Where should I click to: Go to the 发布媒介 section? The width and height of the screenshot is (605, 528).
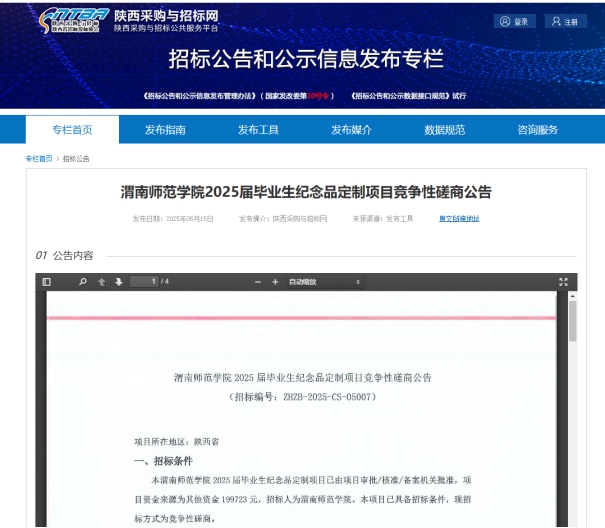351,130
